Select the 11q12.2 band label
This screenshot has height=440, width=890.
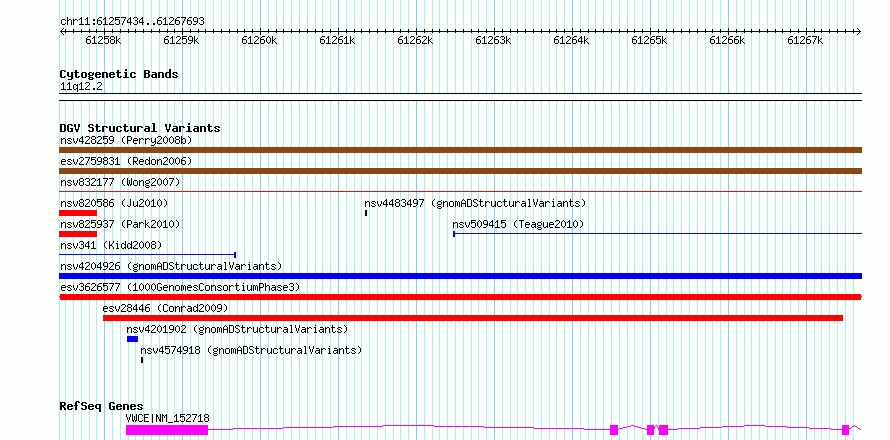pos(82,87)
